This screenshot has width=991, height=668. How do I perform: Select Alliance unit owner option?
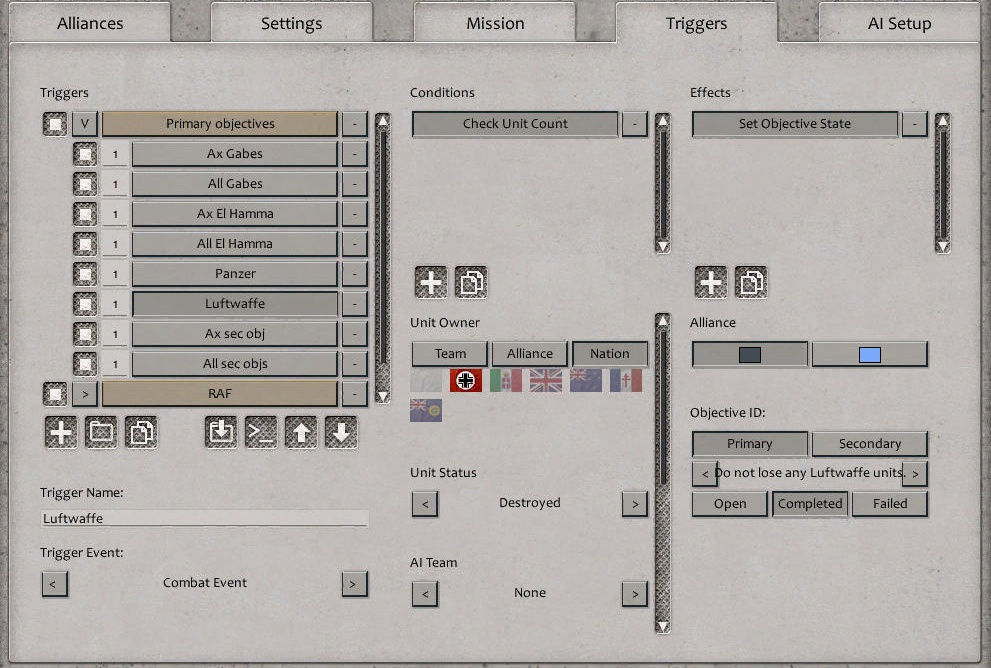[x=530, y=354]
